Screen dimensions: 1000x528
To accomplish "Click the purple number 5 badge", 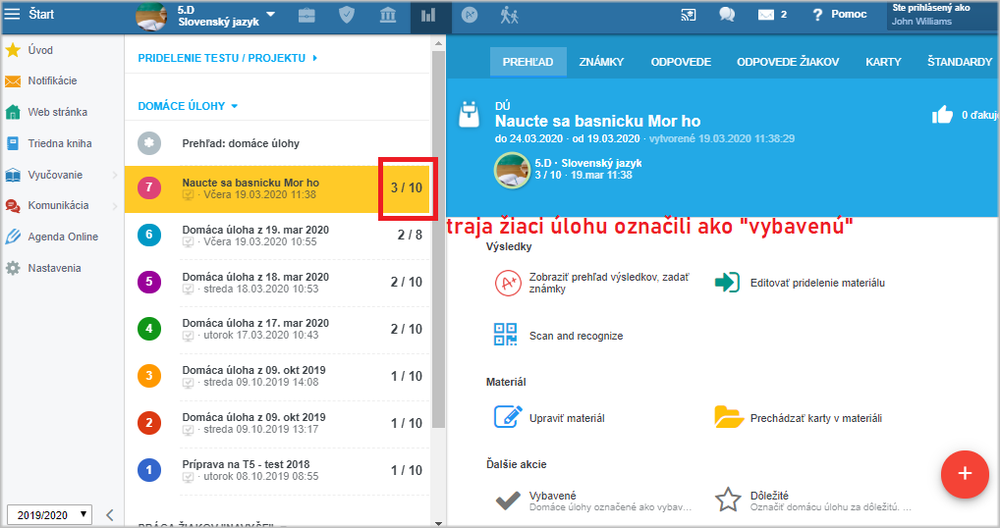I will 149,282.
